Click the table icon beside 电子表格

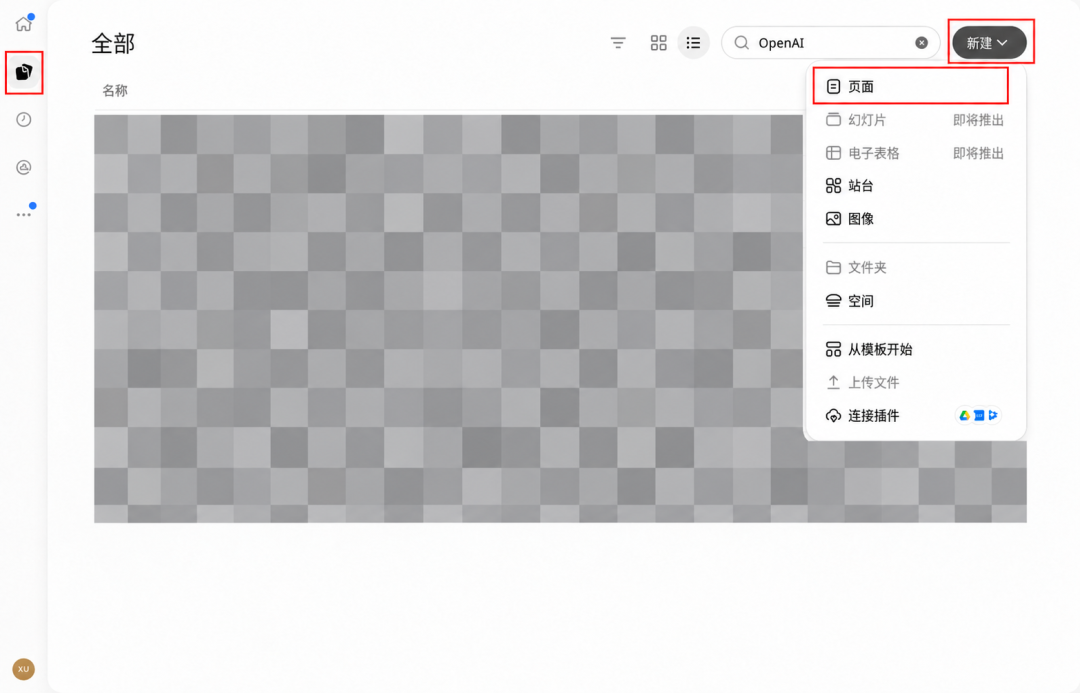pos(833,153)
